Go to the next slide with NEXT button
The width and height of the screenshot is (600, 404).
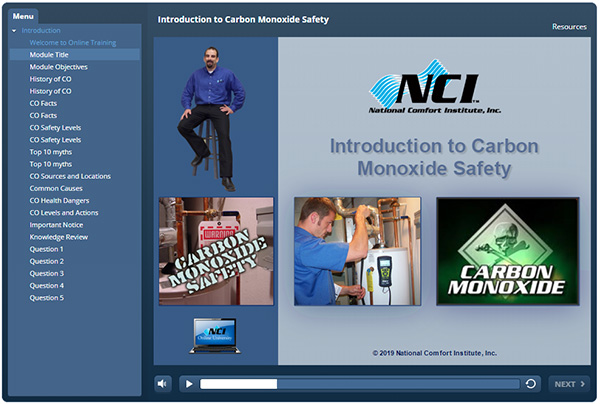pos(569,384)
